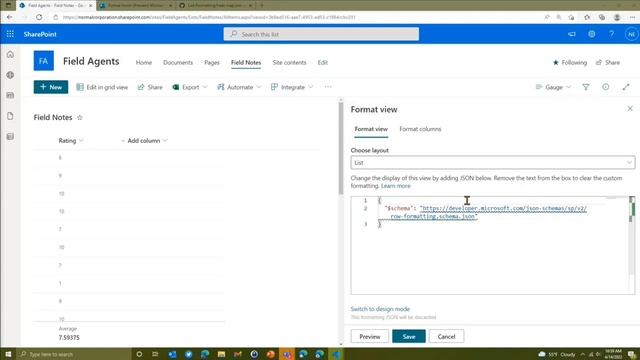Open the account profile avatar

pos(631,34)
